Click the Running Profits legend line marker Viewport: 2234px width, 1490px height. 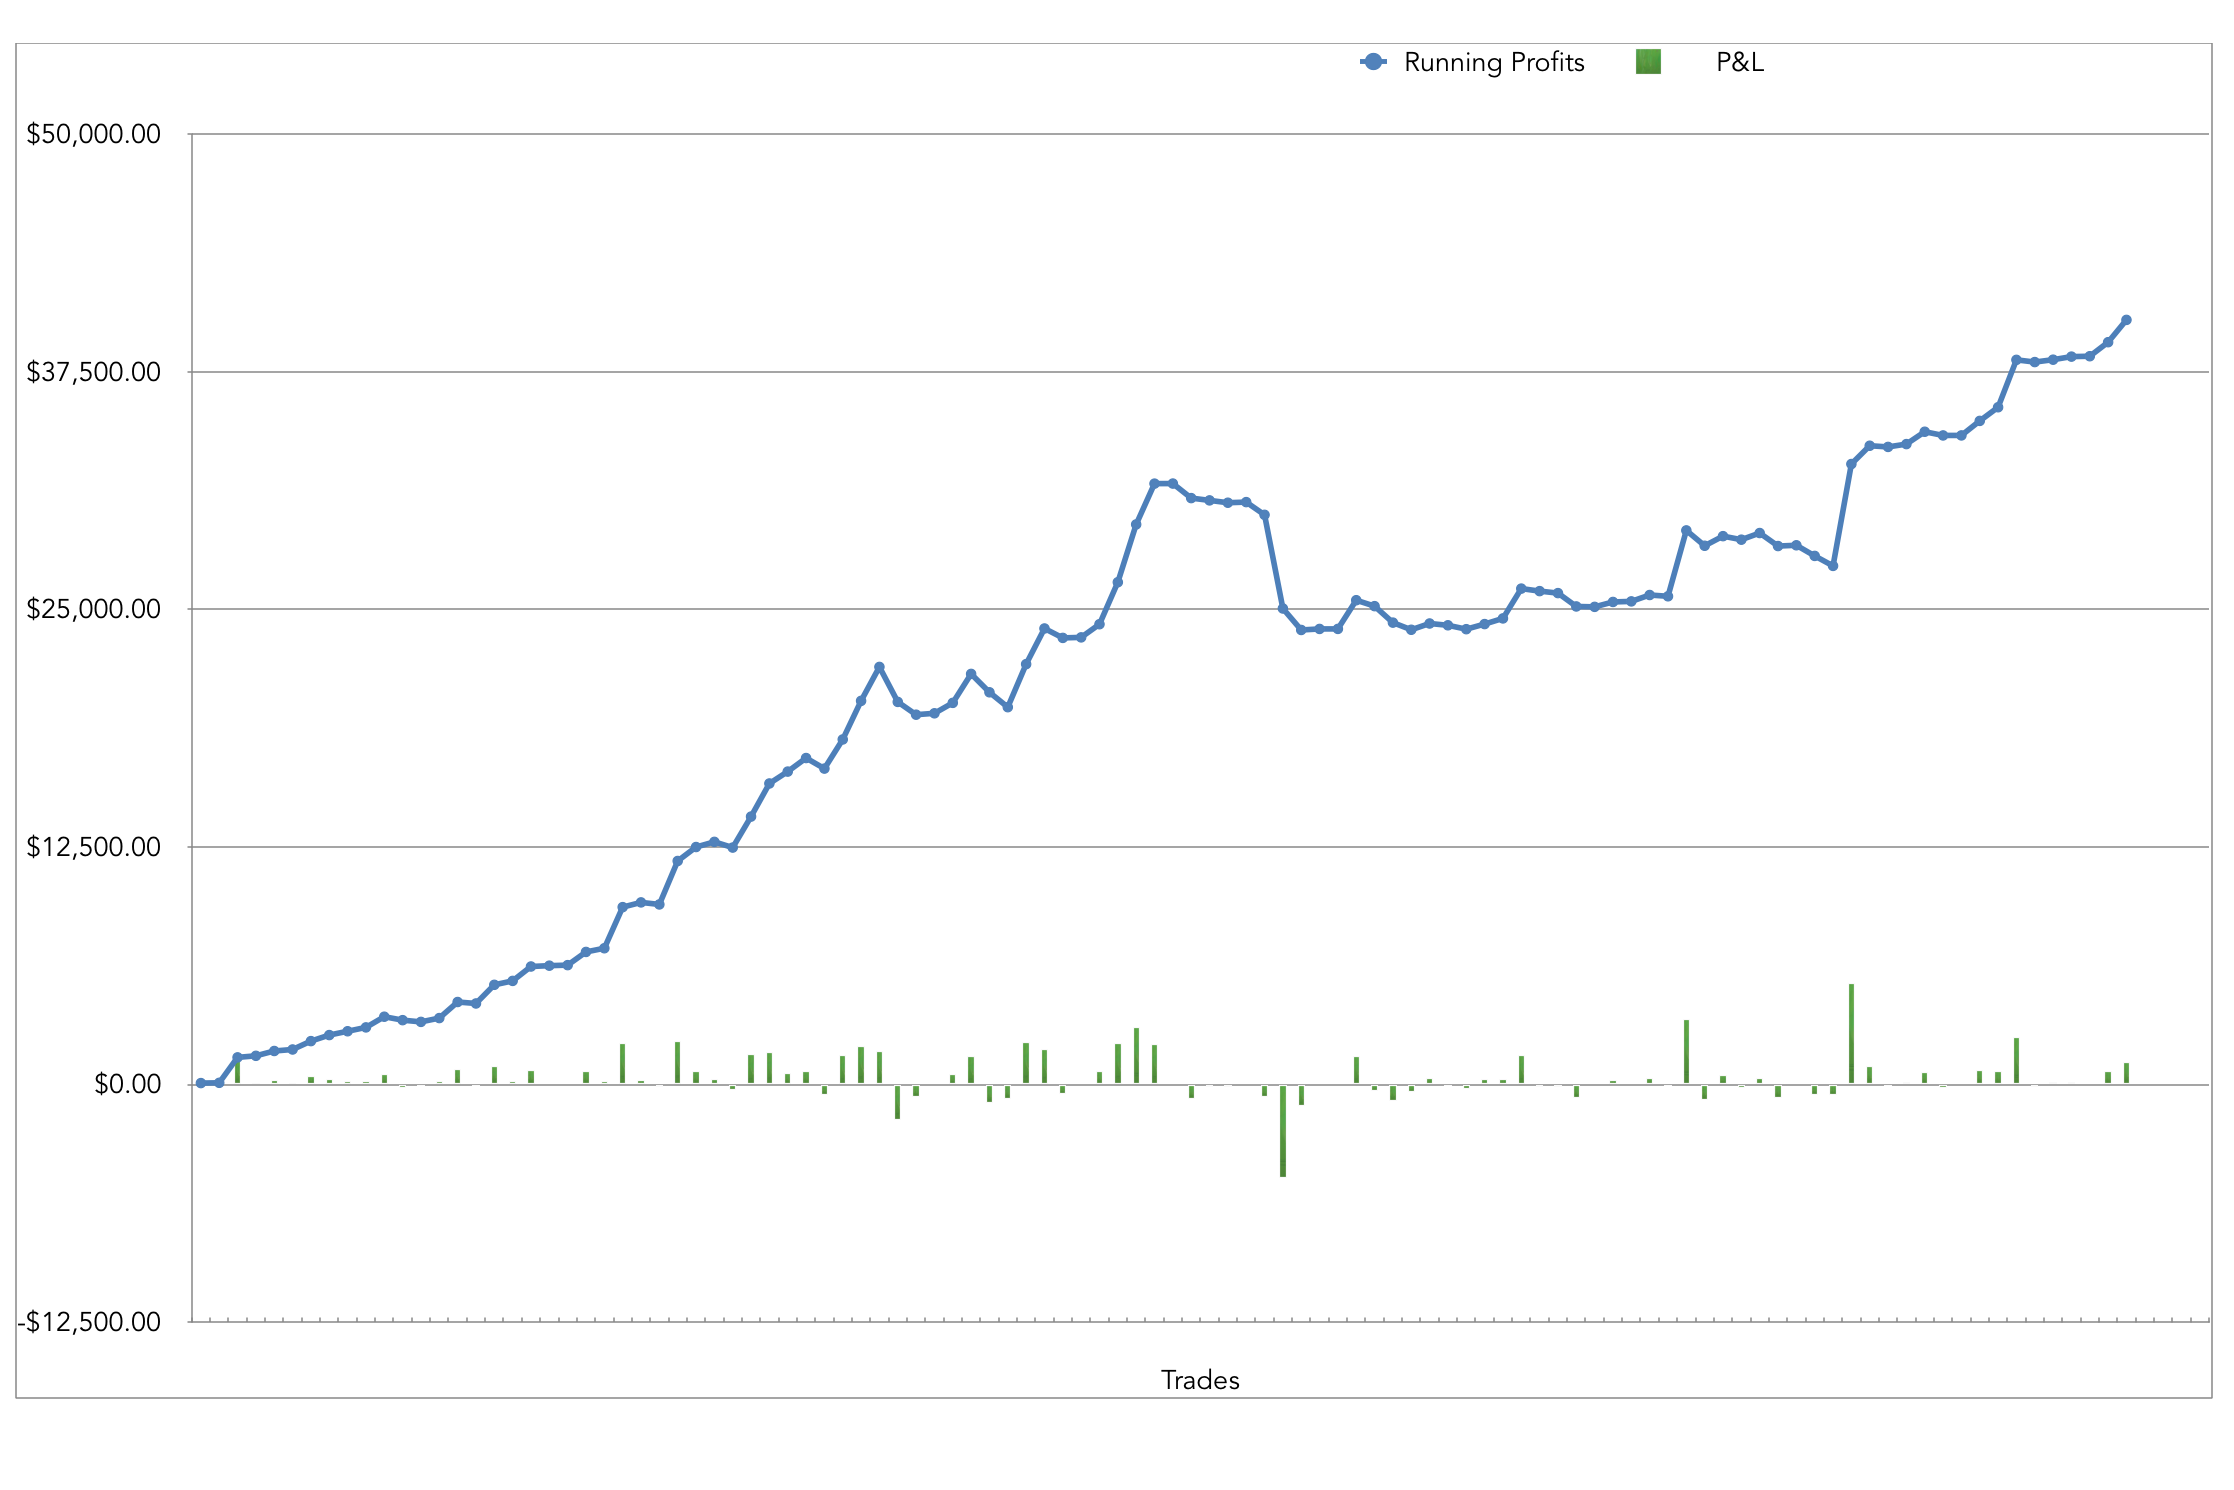[x=1373, y=62]
